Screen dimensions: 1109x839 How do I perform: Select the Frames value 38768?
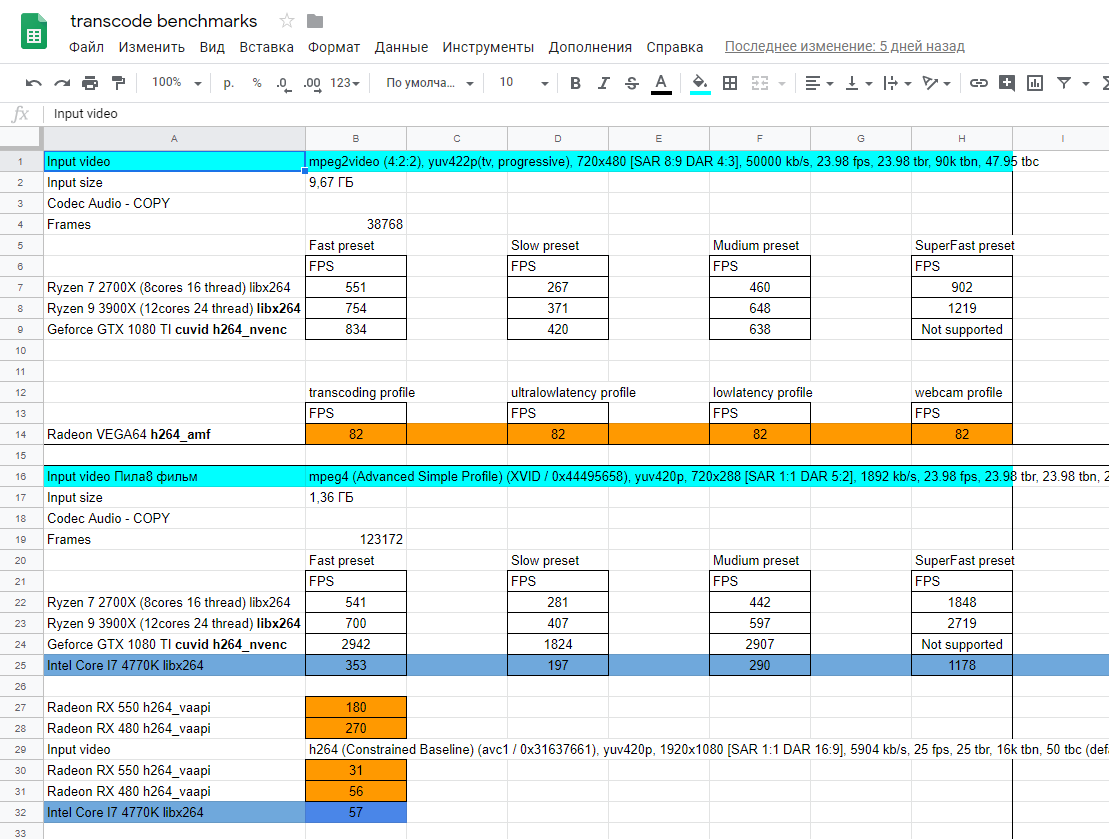click(356, 224)
